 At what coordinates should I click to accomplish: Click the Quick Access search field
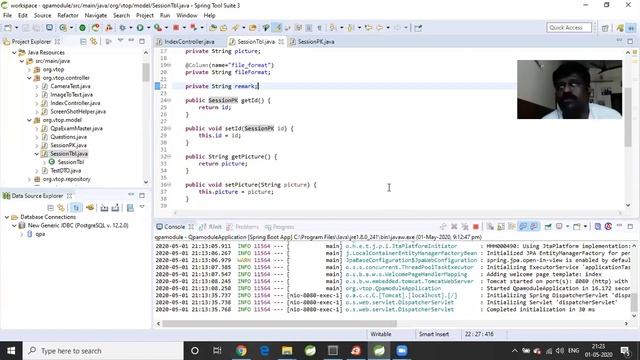pyautogui.click(x=569, y=28)
